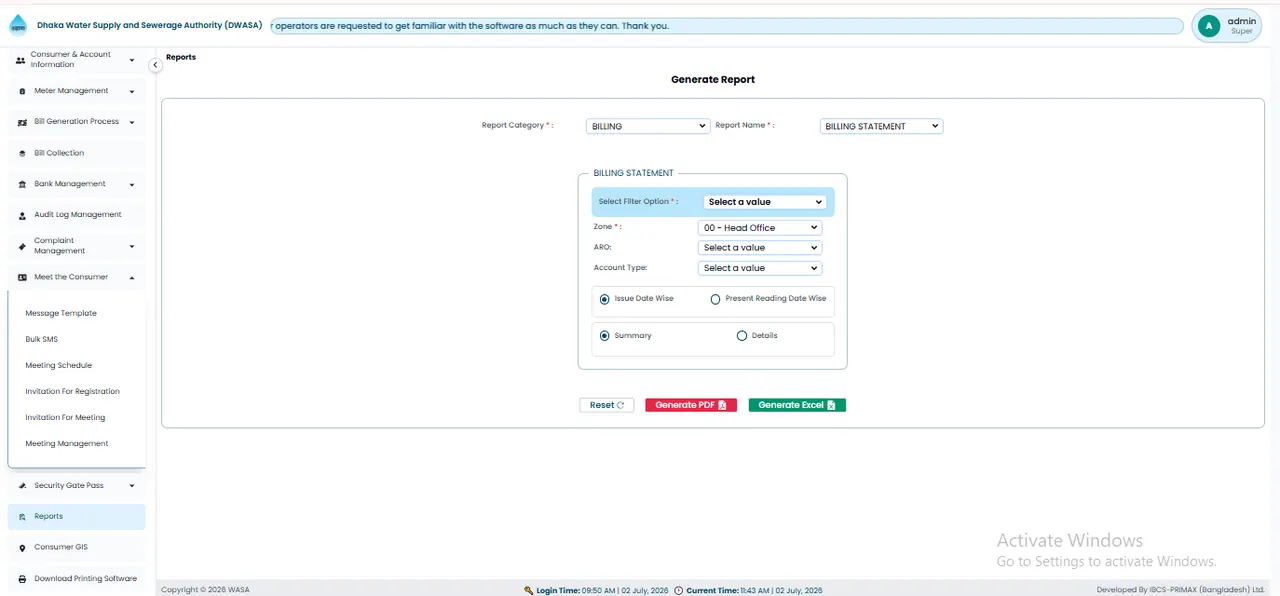This screenshot has width=1280, height=596.
Task: Click the Generate Report heading
Action: [x=713, y=79]
